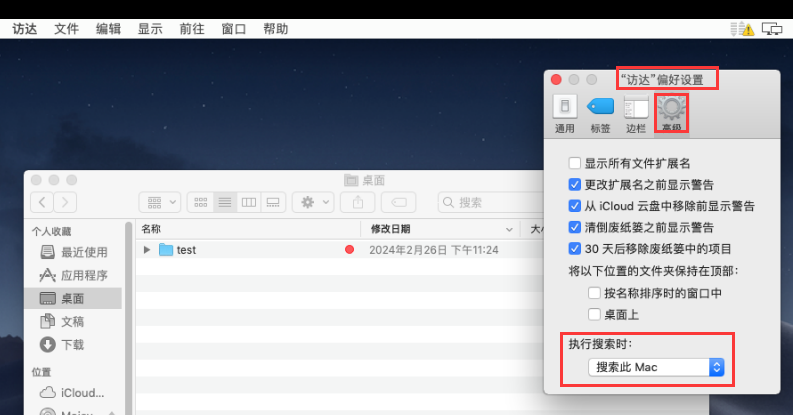Viewport: 793px width, 415px height.
Task: Go forward in the Finder window
Action: click(65, 202)
